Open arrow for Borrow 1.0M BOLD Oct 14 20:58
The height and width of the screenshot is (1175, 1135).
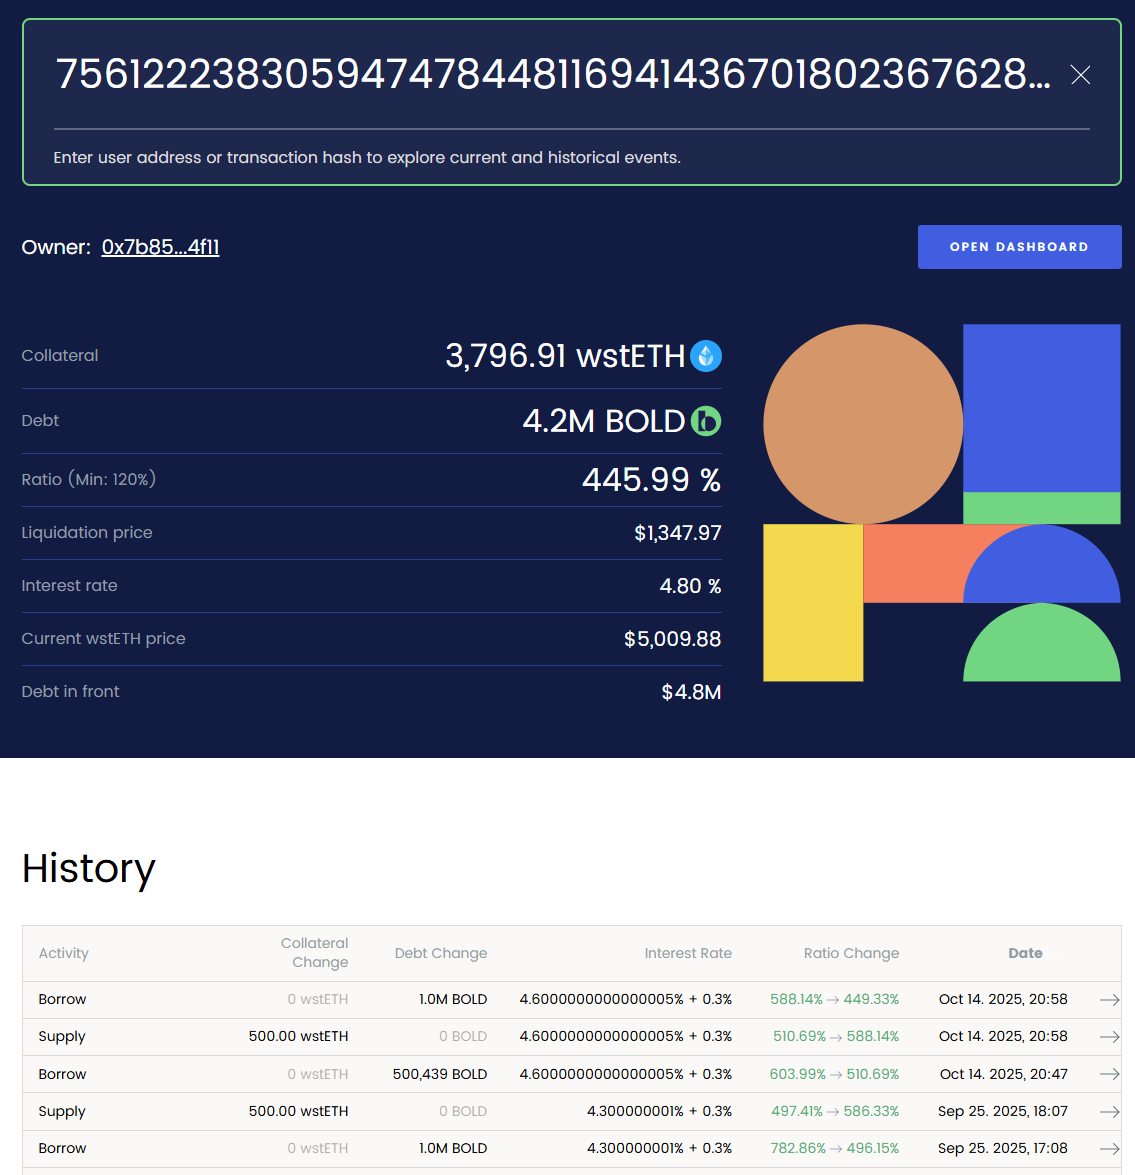1108,1000
